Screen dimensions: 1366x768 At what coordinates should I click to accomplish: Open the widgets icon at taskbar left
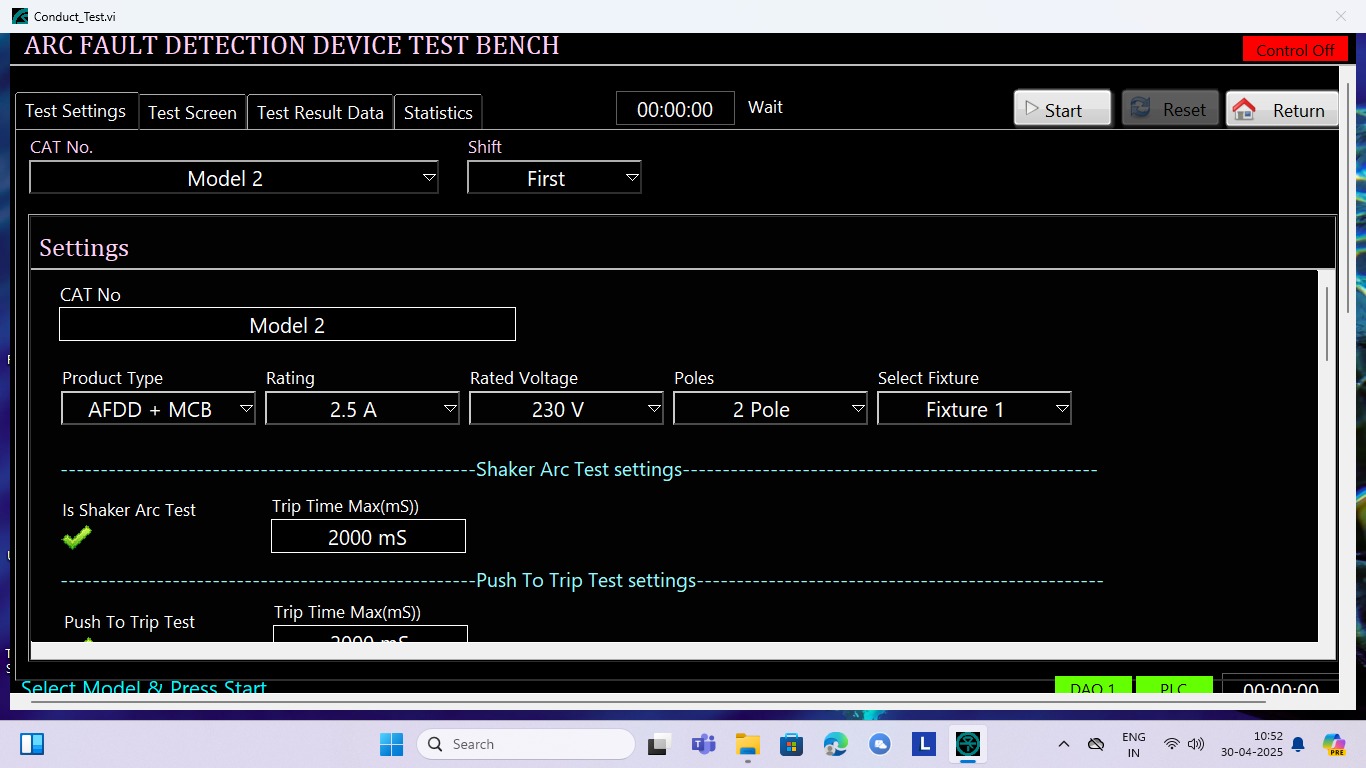[x=32, y=744]
